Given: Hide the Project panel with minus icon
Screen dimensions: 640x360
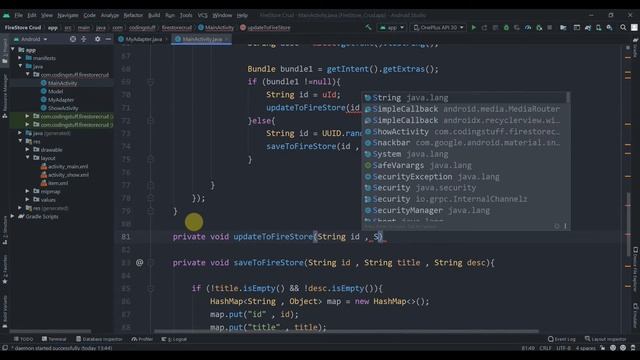Looking at the screenshot, I should [x=108, y=39].
